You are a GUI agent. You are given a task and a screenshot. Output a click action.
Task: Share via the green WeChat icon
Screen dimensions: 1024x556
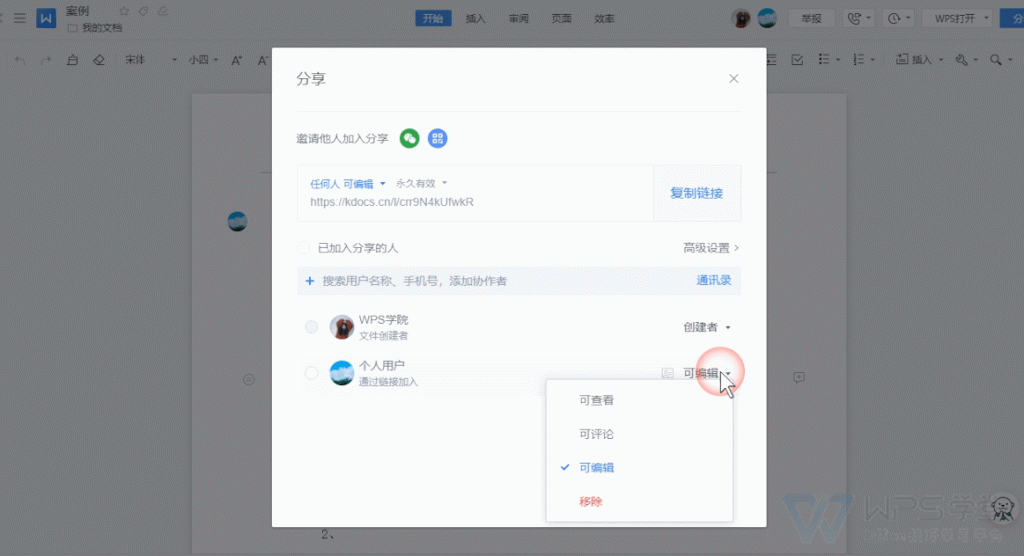[409, 138]
